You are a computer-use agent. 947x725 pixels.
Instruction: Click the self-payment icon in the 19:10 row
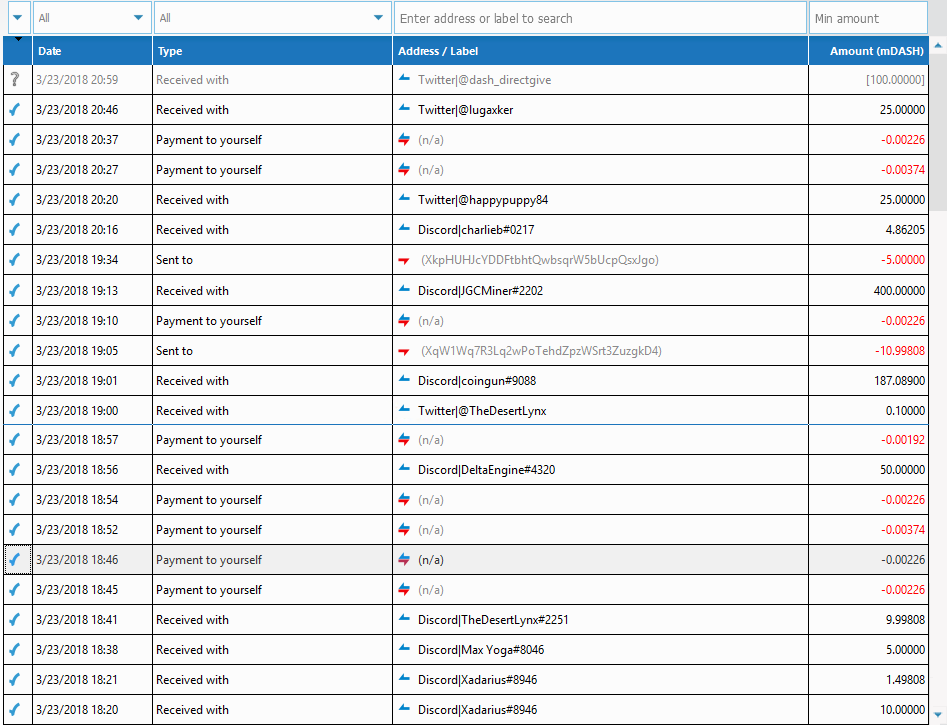(x=404, y=321)
